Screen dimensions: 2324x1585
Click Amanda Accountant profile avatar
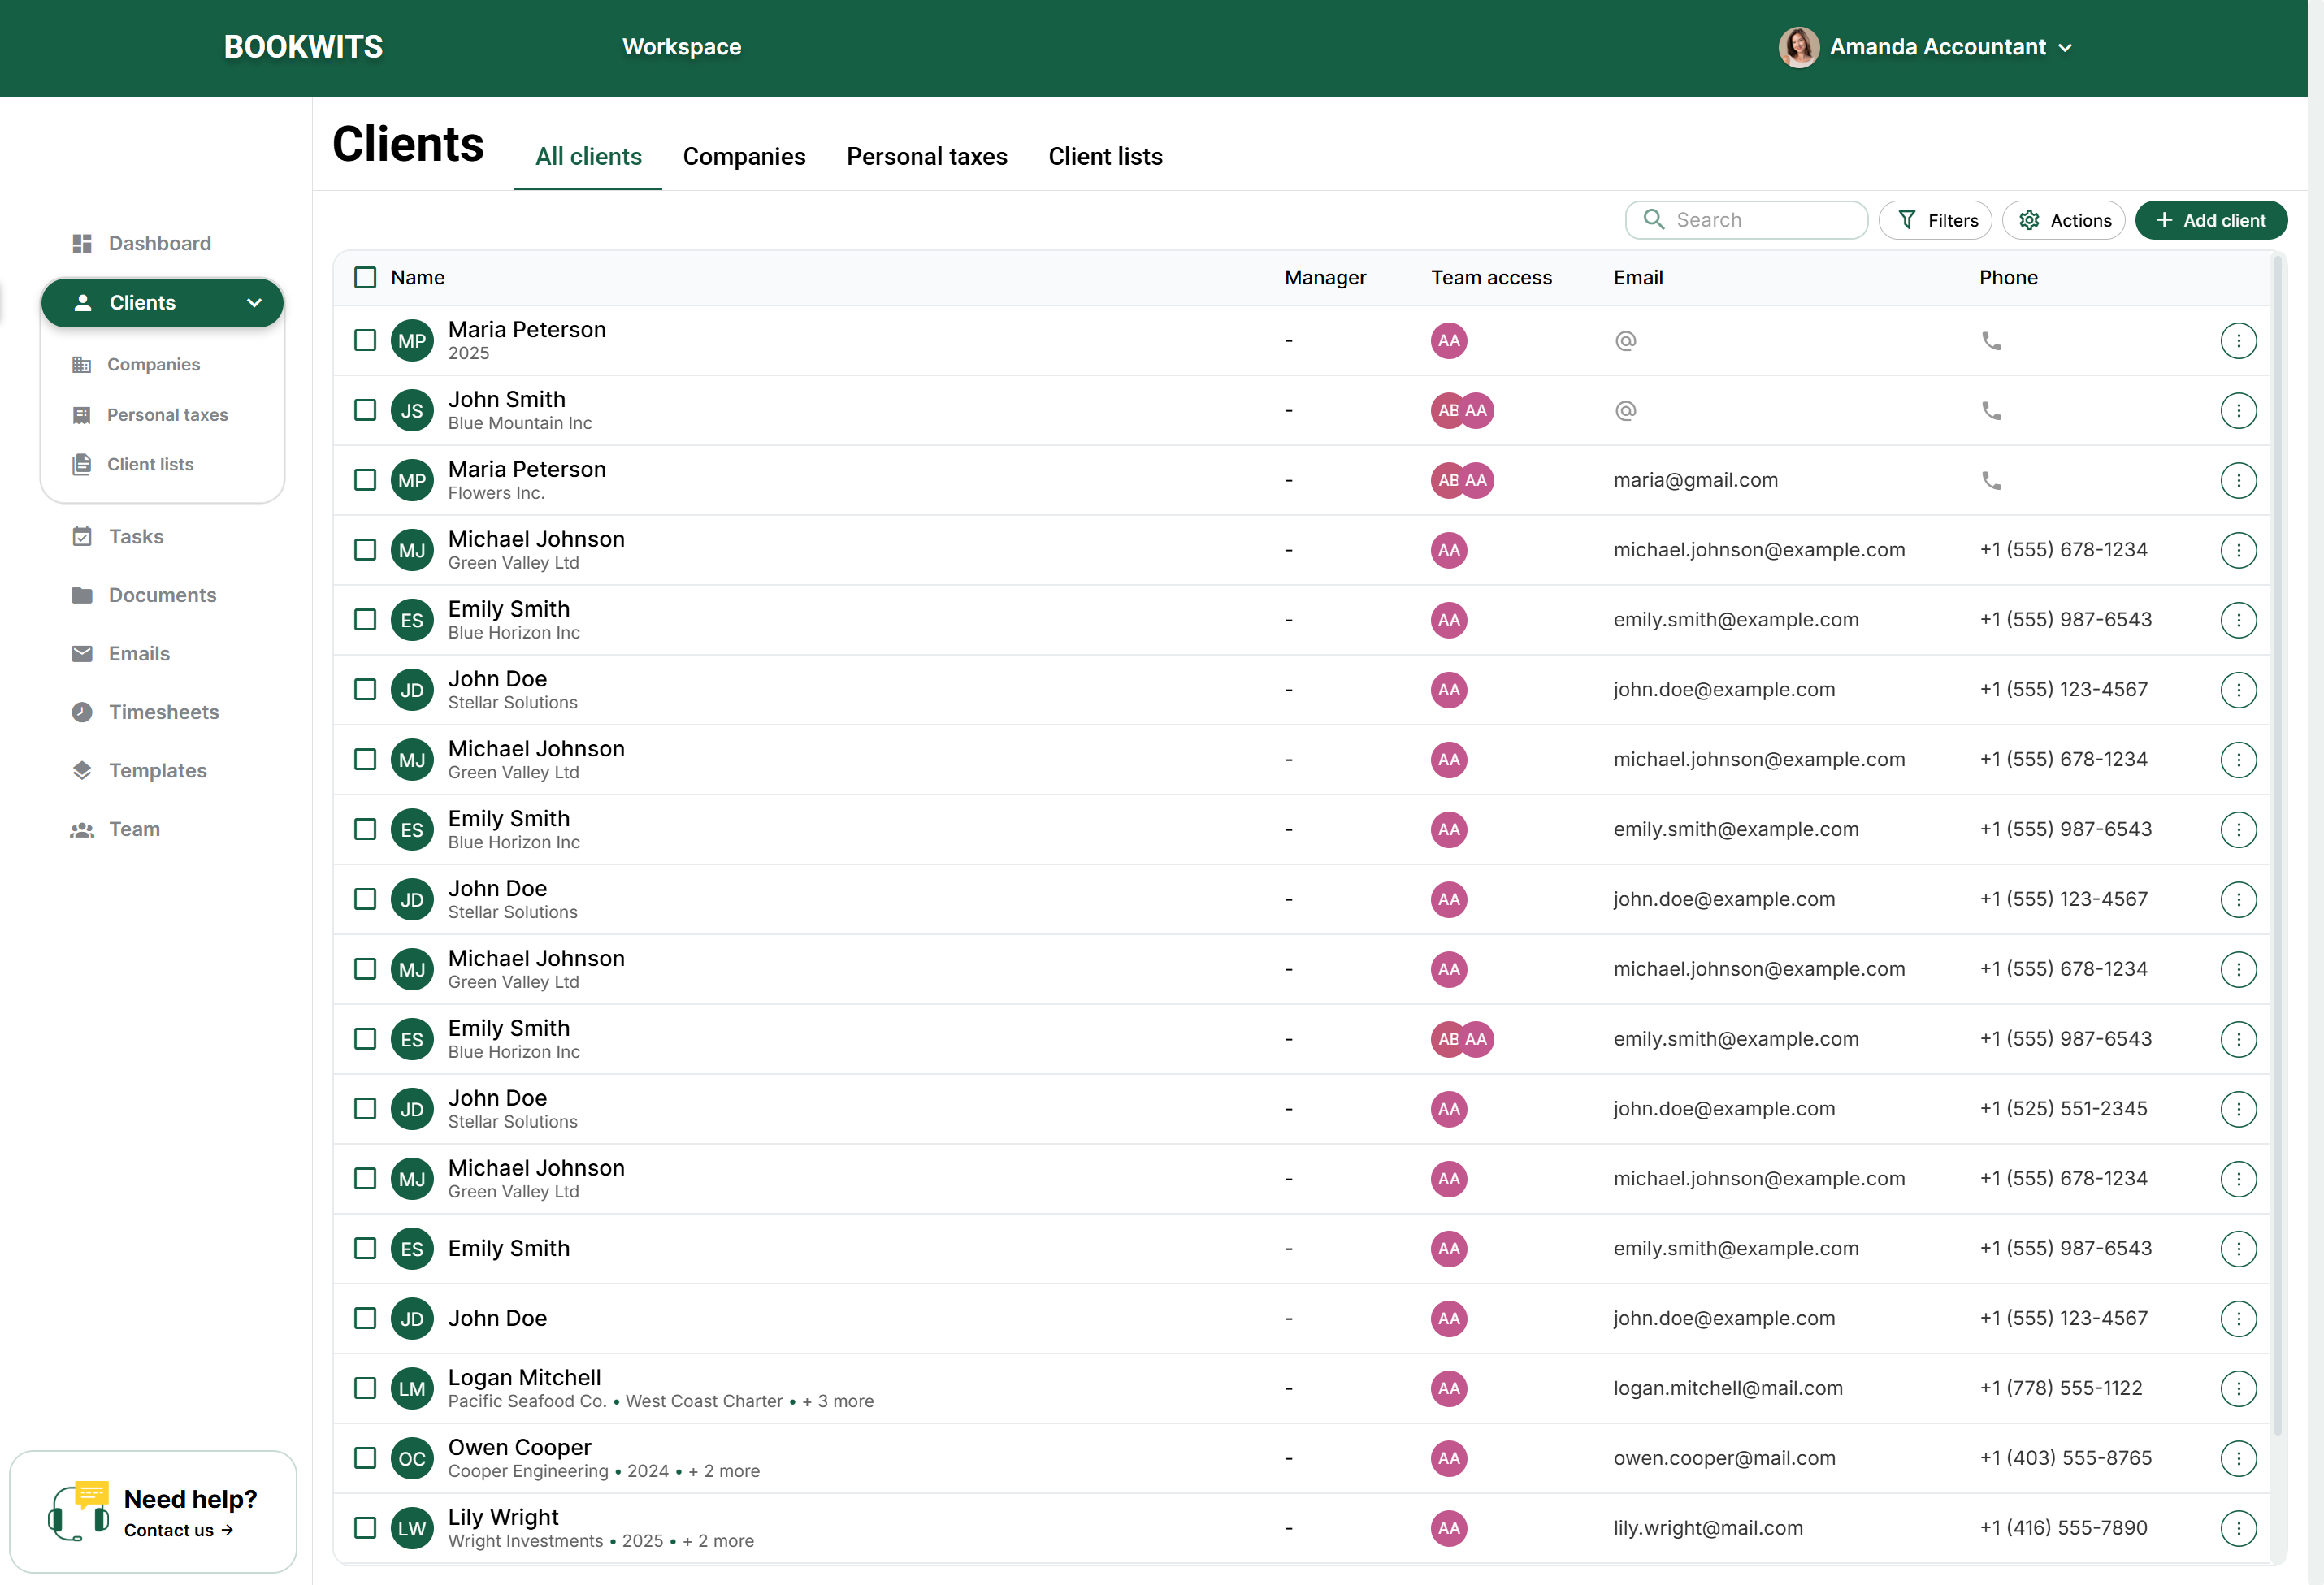coord(1798,47)
